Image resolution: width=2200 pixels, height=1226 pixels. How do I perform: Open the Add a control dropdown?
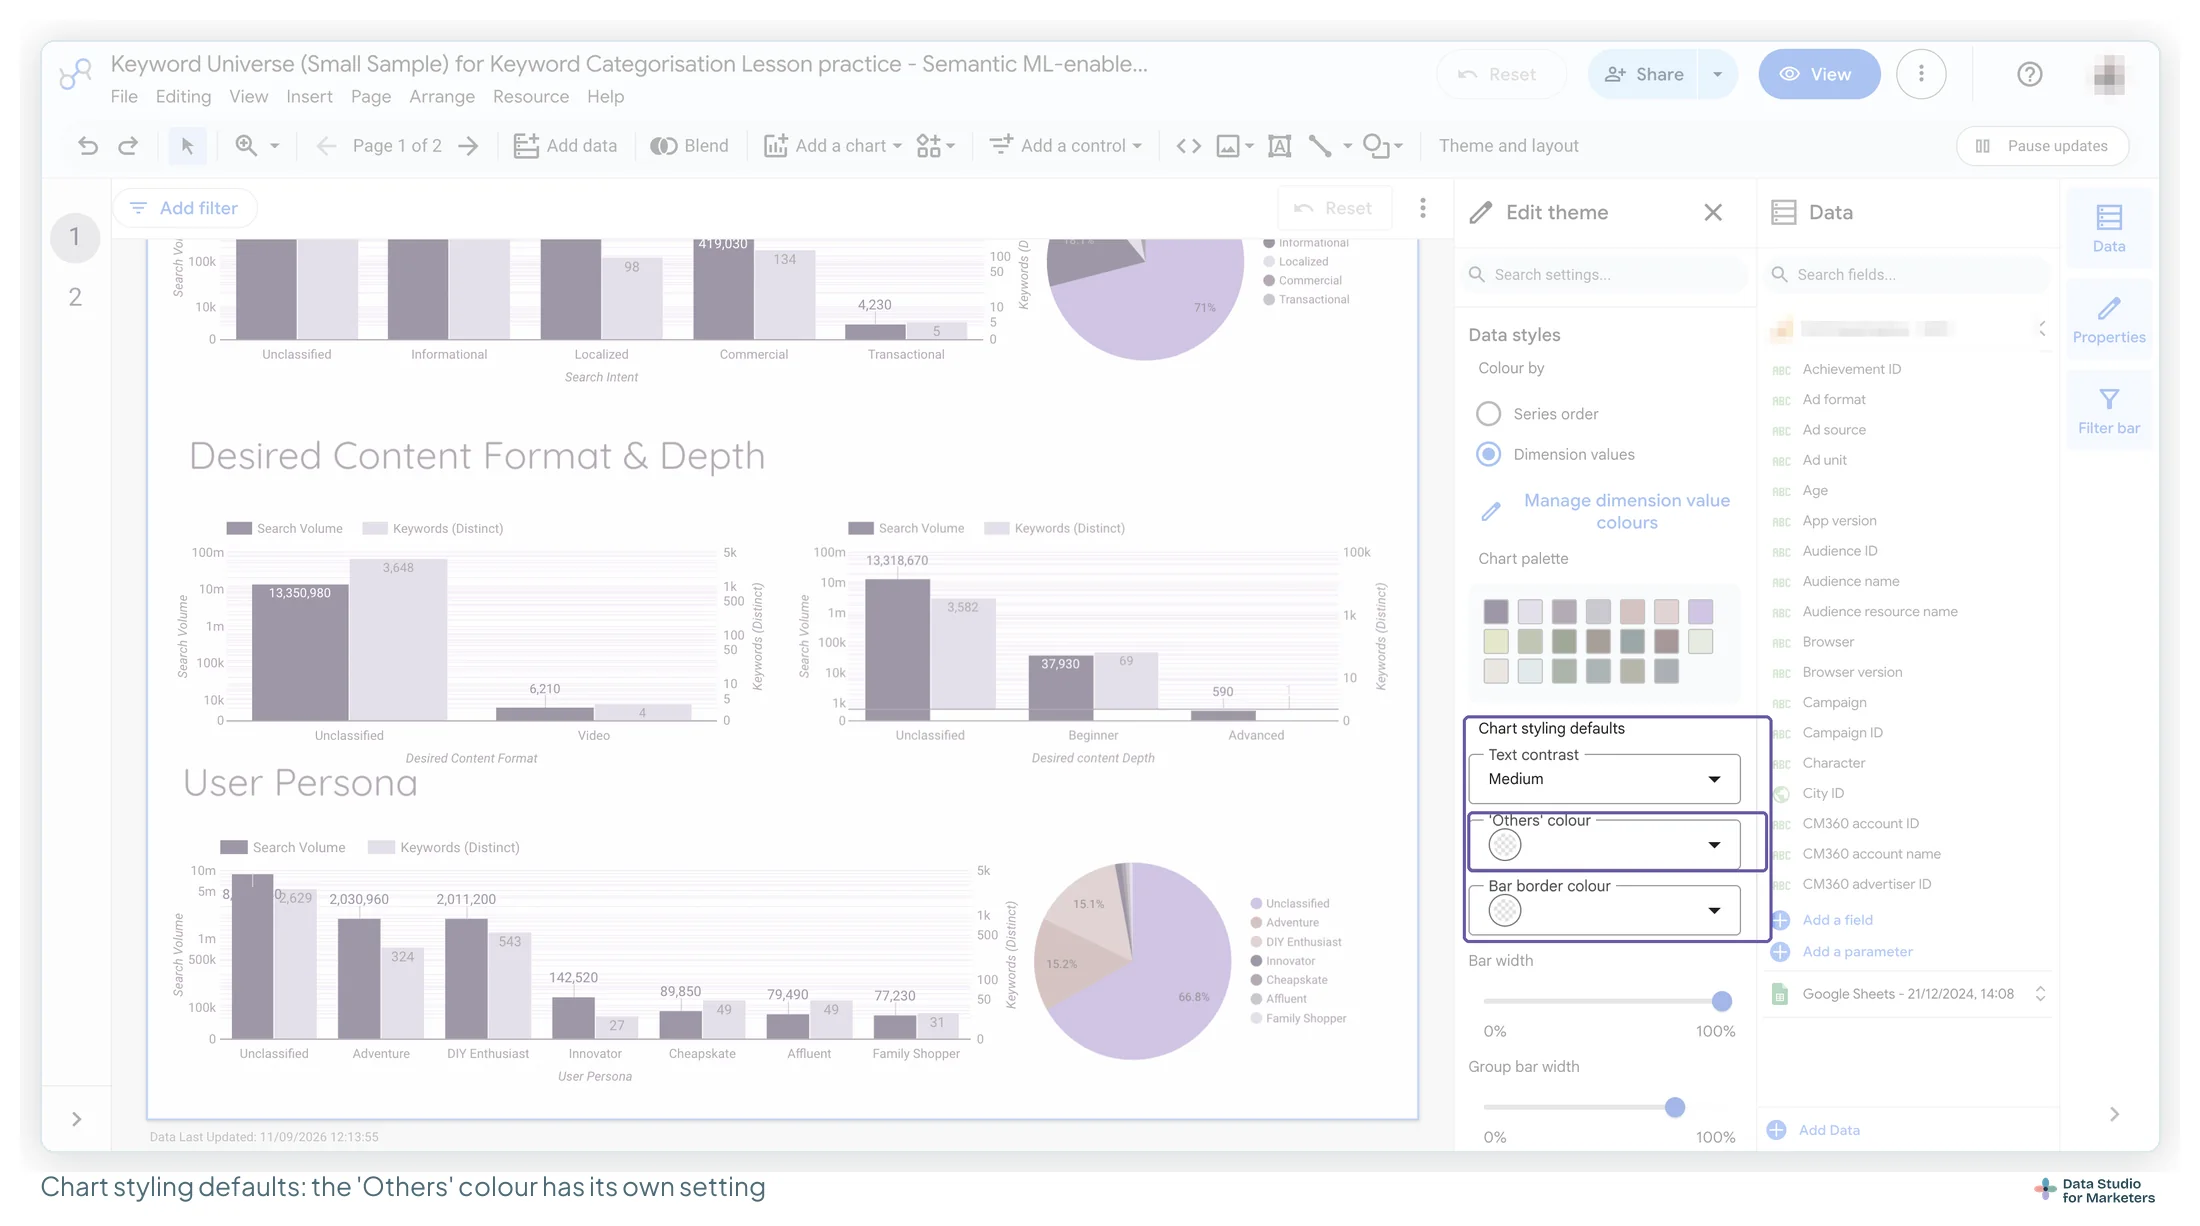1066,146
